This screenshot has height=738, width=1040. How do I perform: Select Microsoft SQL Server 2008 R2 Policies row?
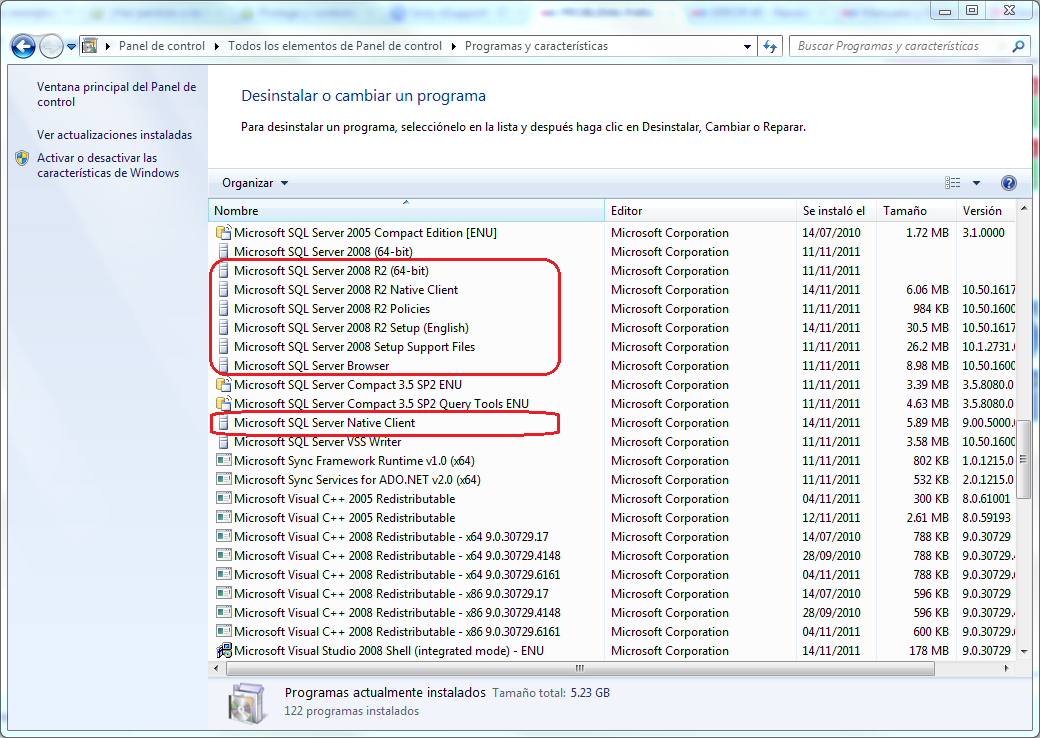(x=612, y=309)
